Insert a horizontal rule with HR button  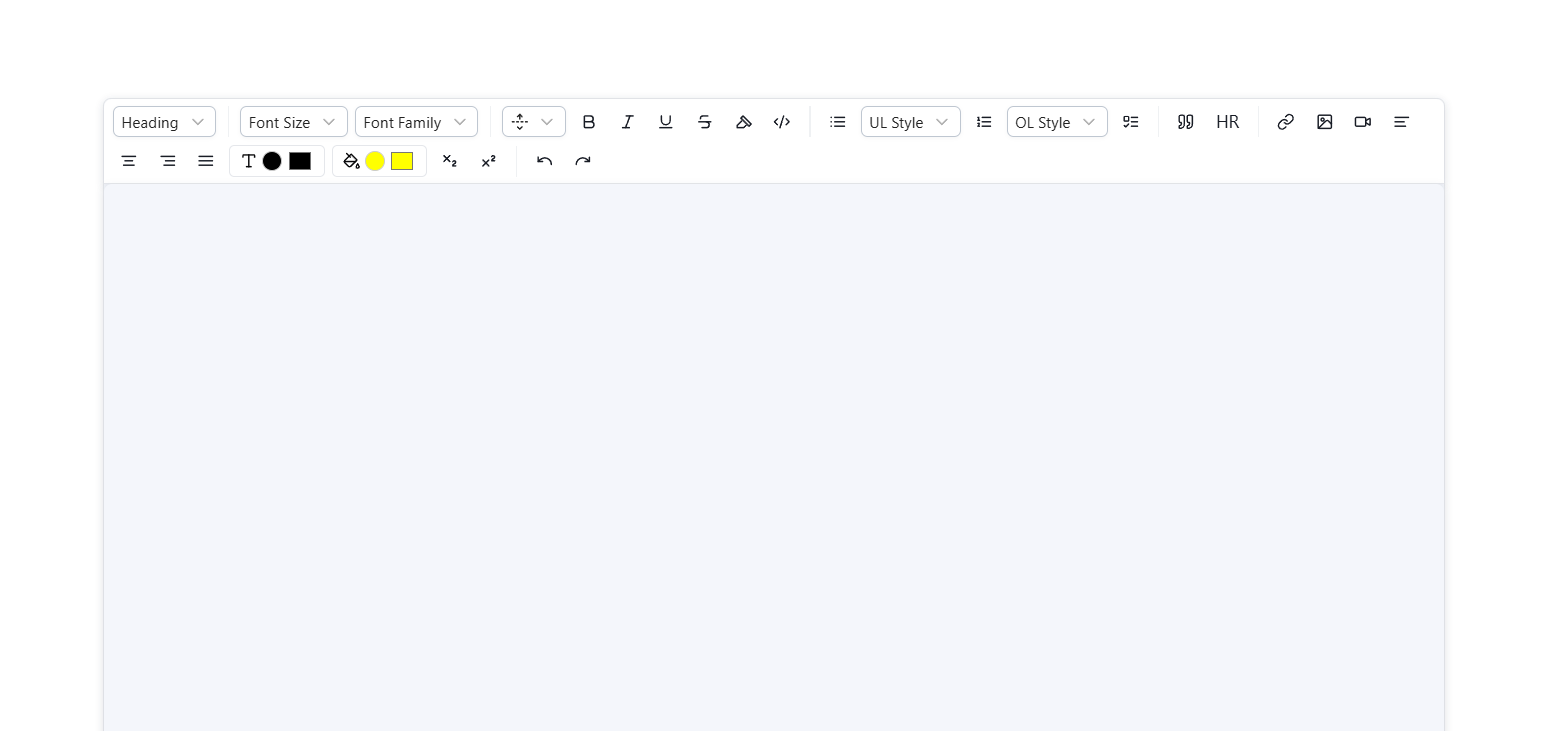(1227, 121)
